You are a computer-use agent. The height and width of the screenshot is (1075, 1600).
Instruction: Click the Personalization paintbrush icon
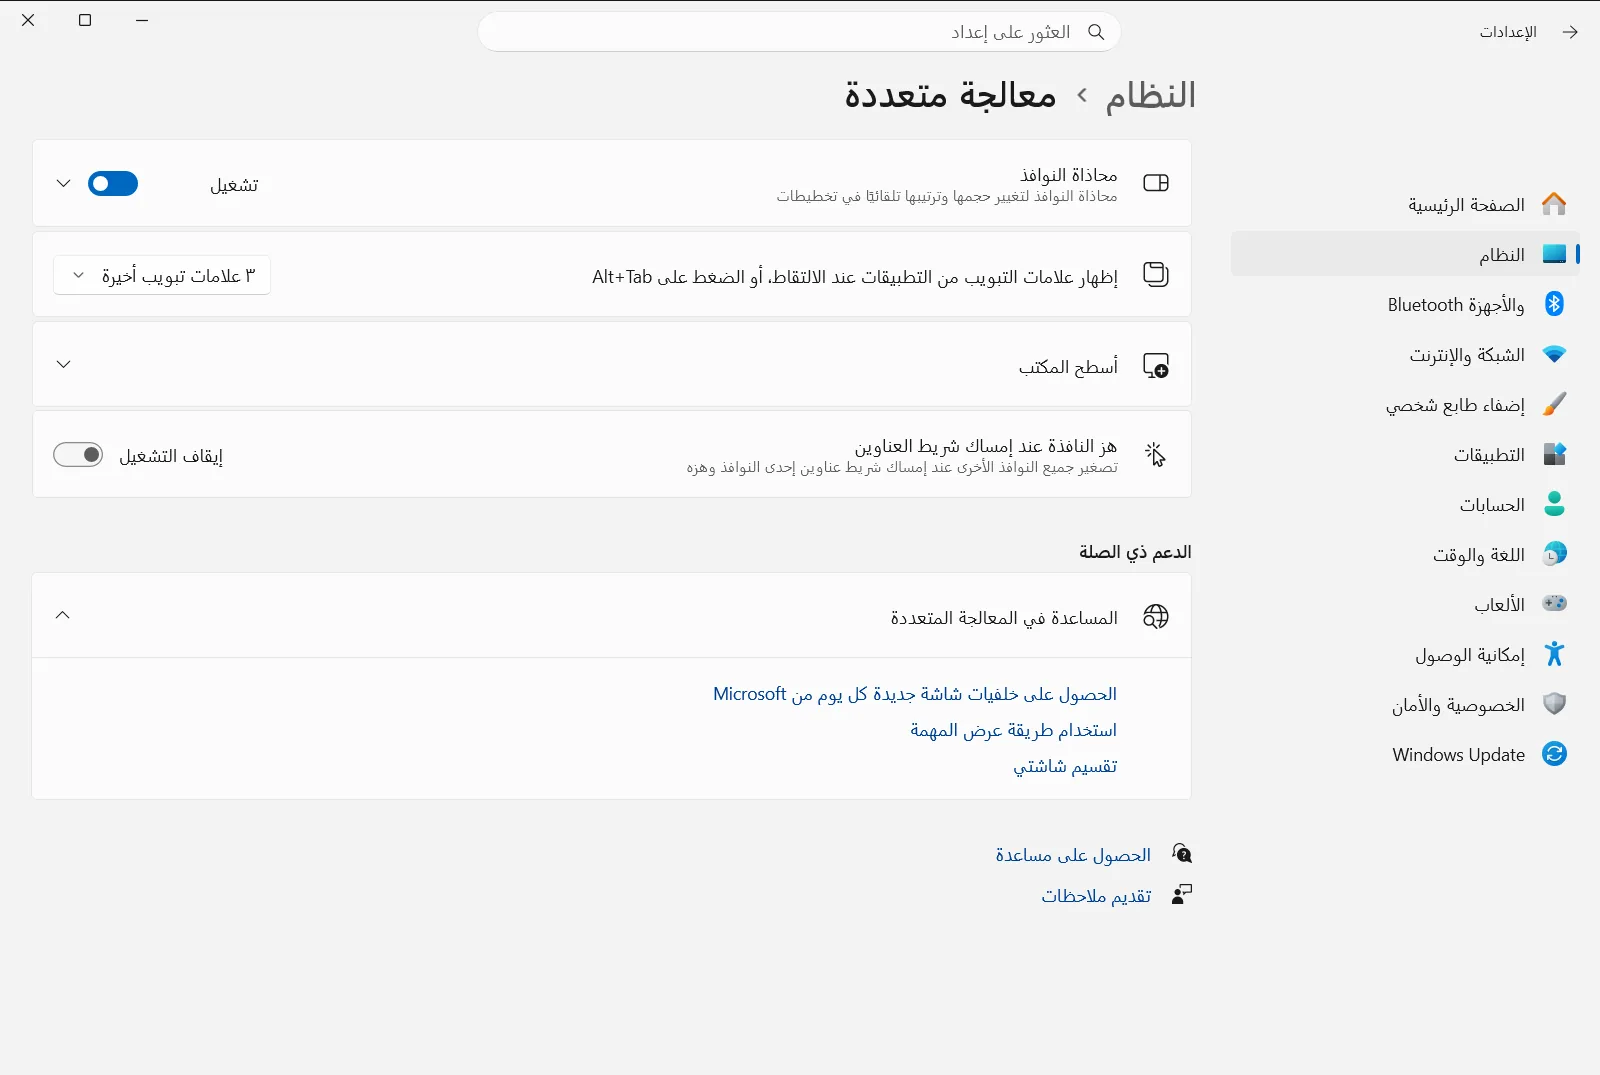[x=1554, y=404]
